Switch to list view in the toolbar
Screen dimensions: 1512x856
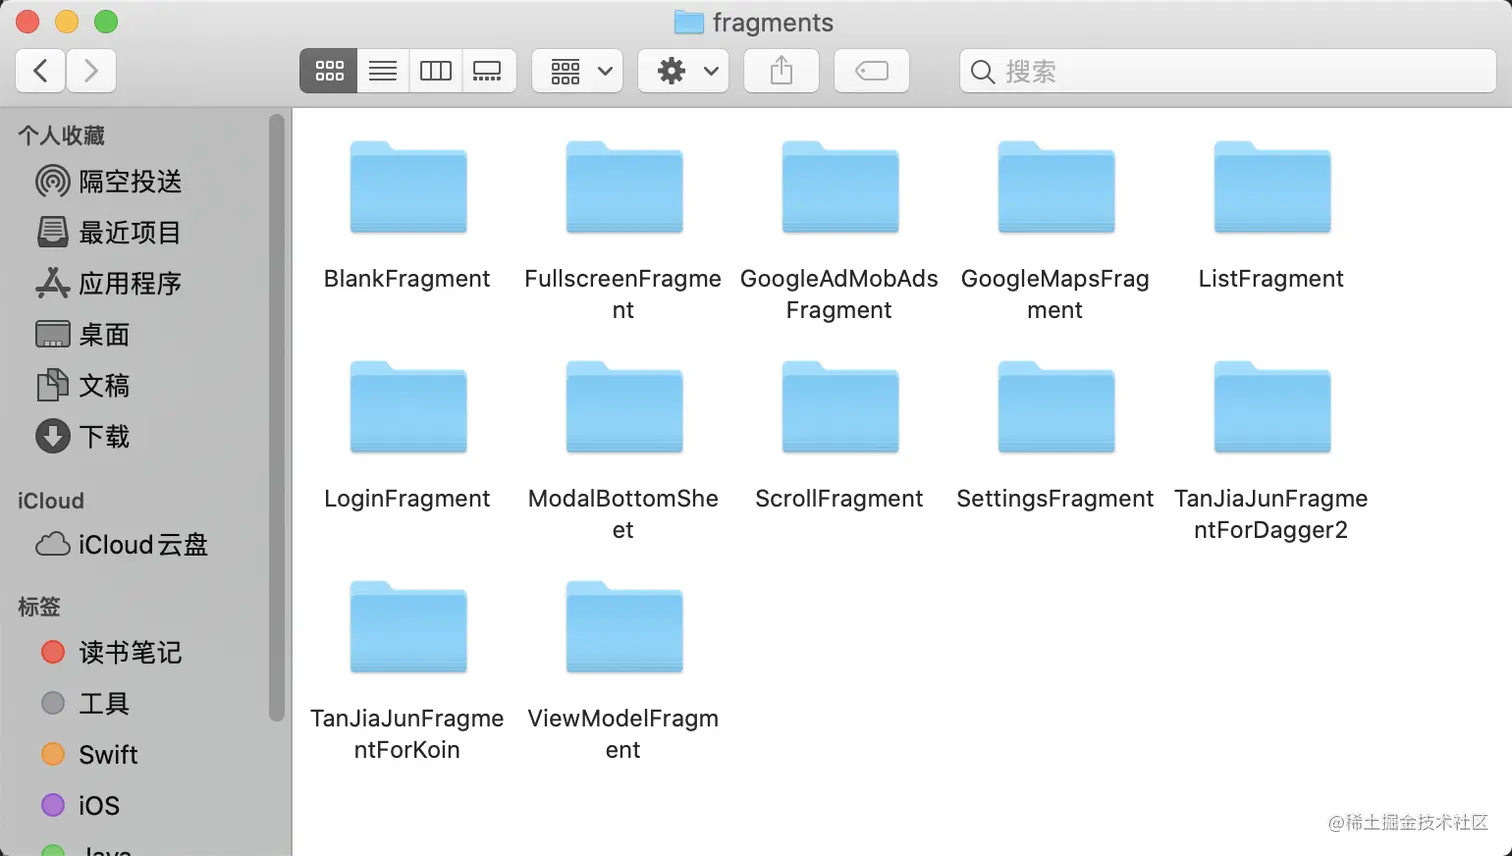[382, 70]
